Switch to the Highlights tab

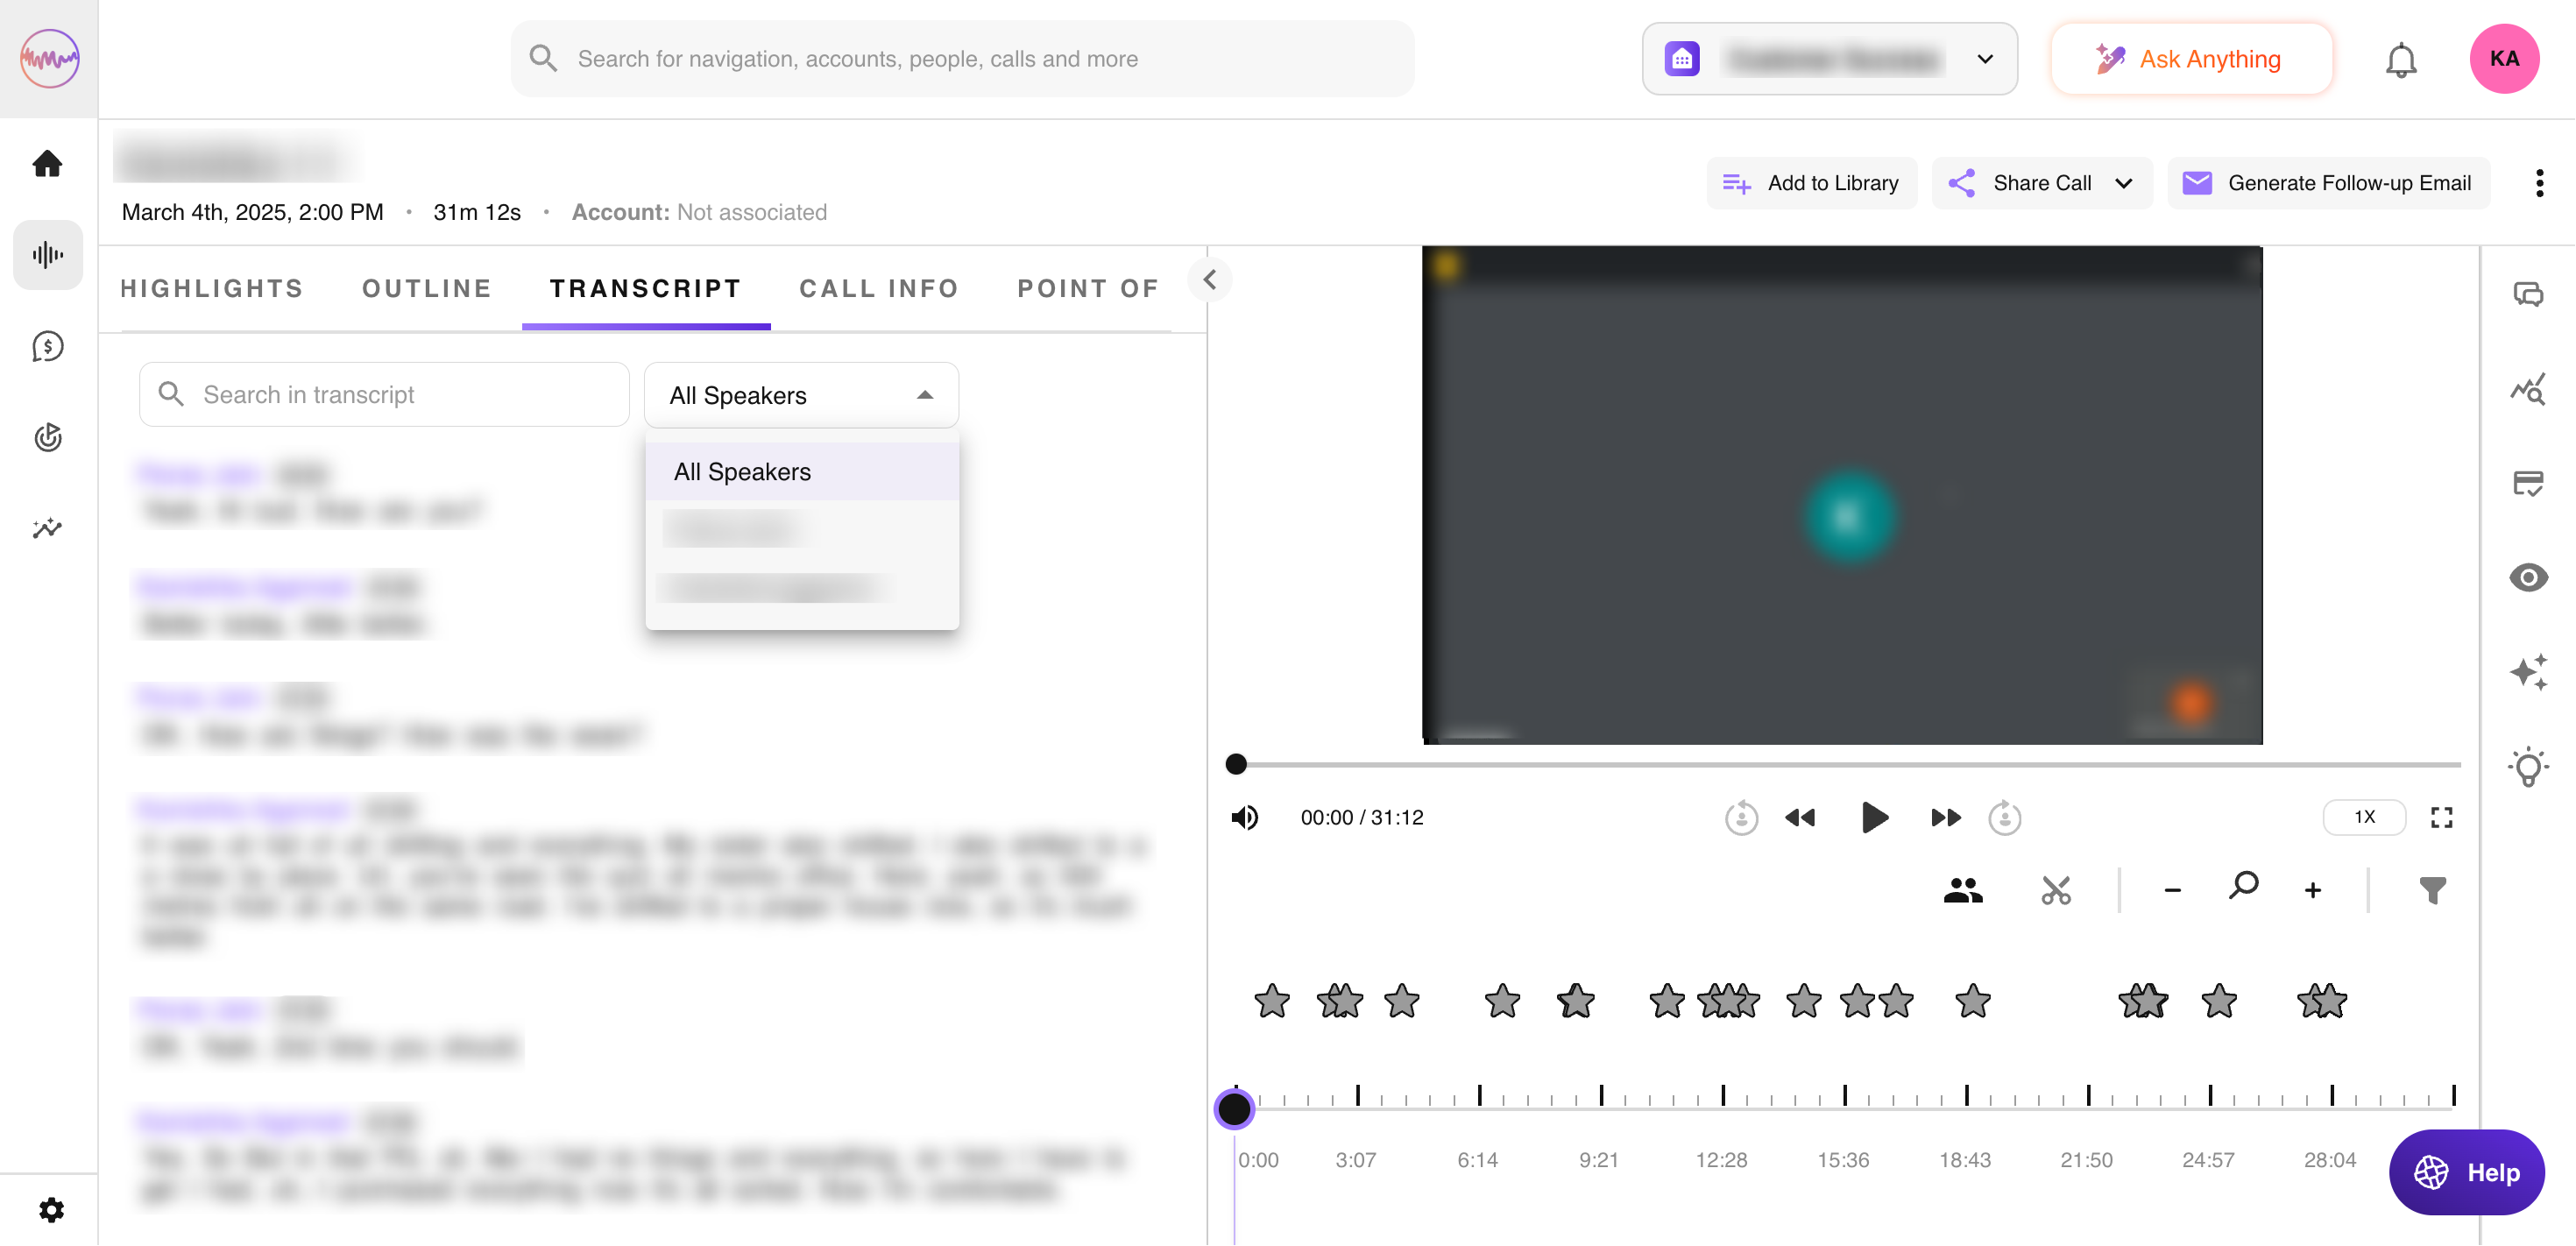tap(211, 289)
